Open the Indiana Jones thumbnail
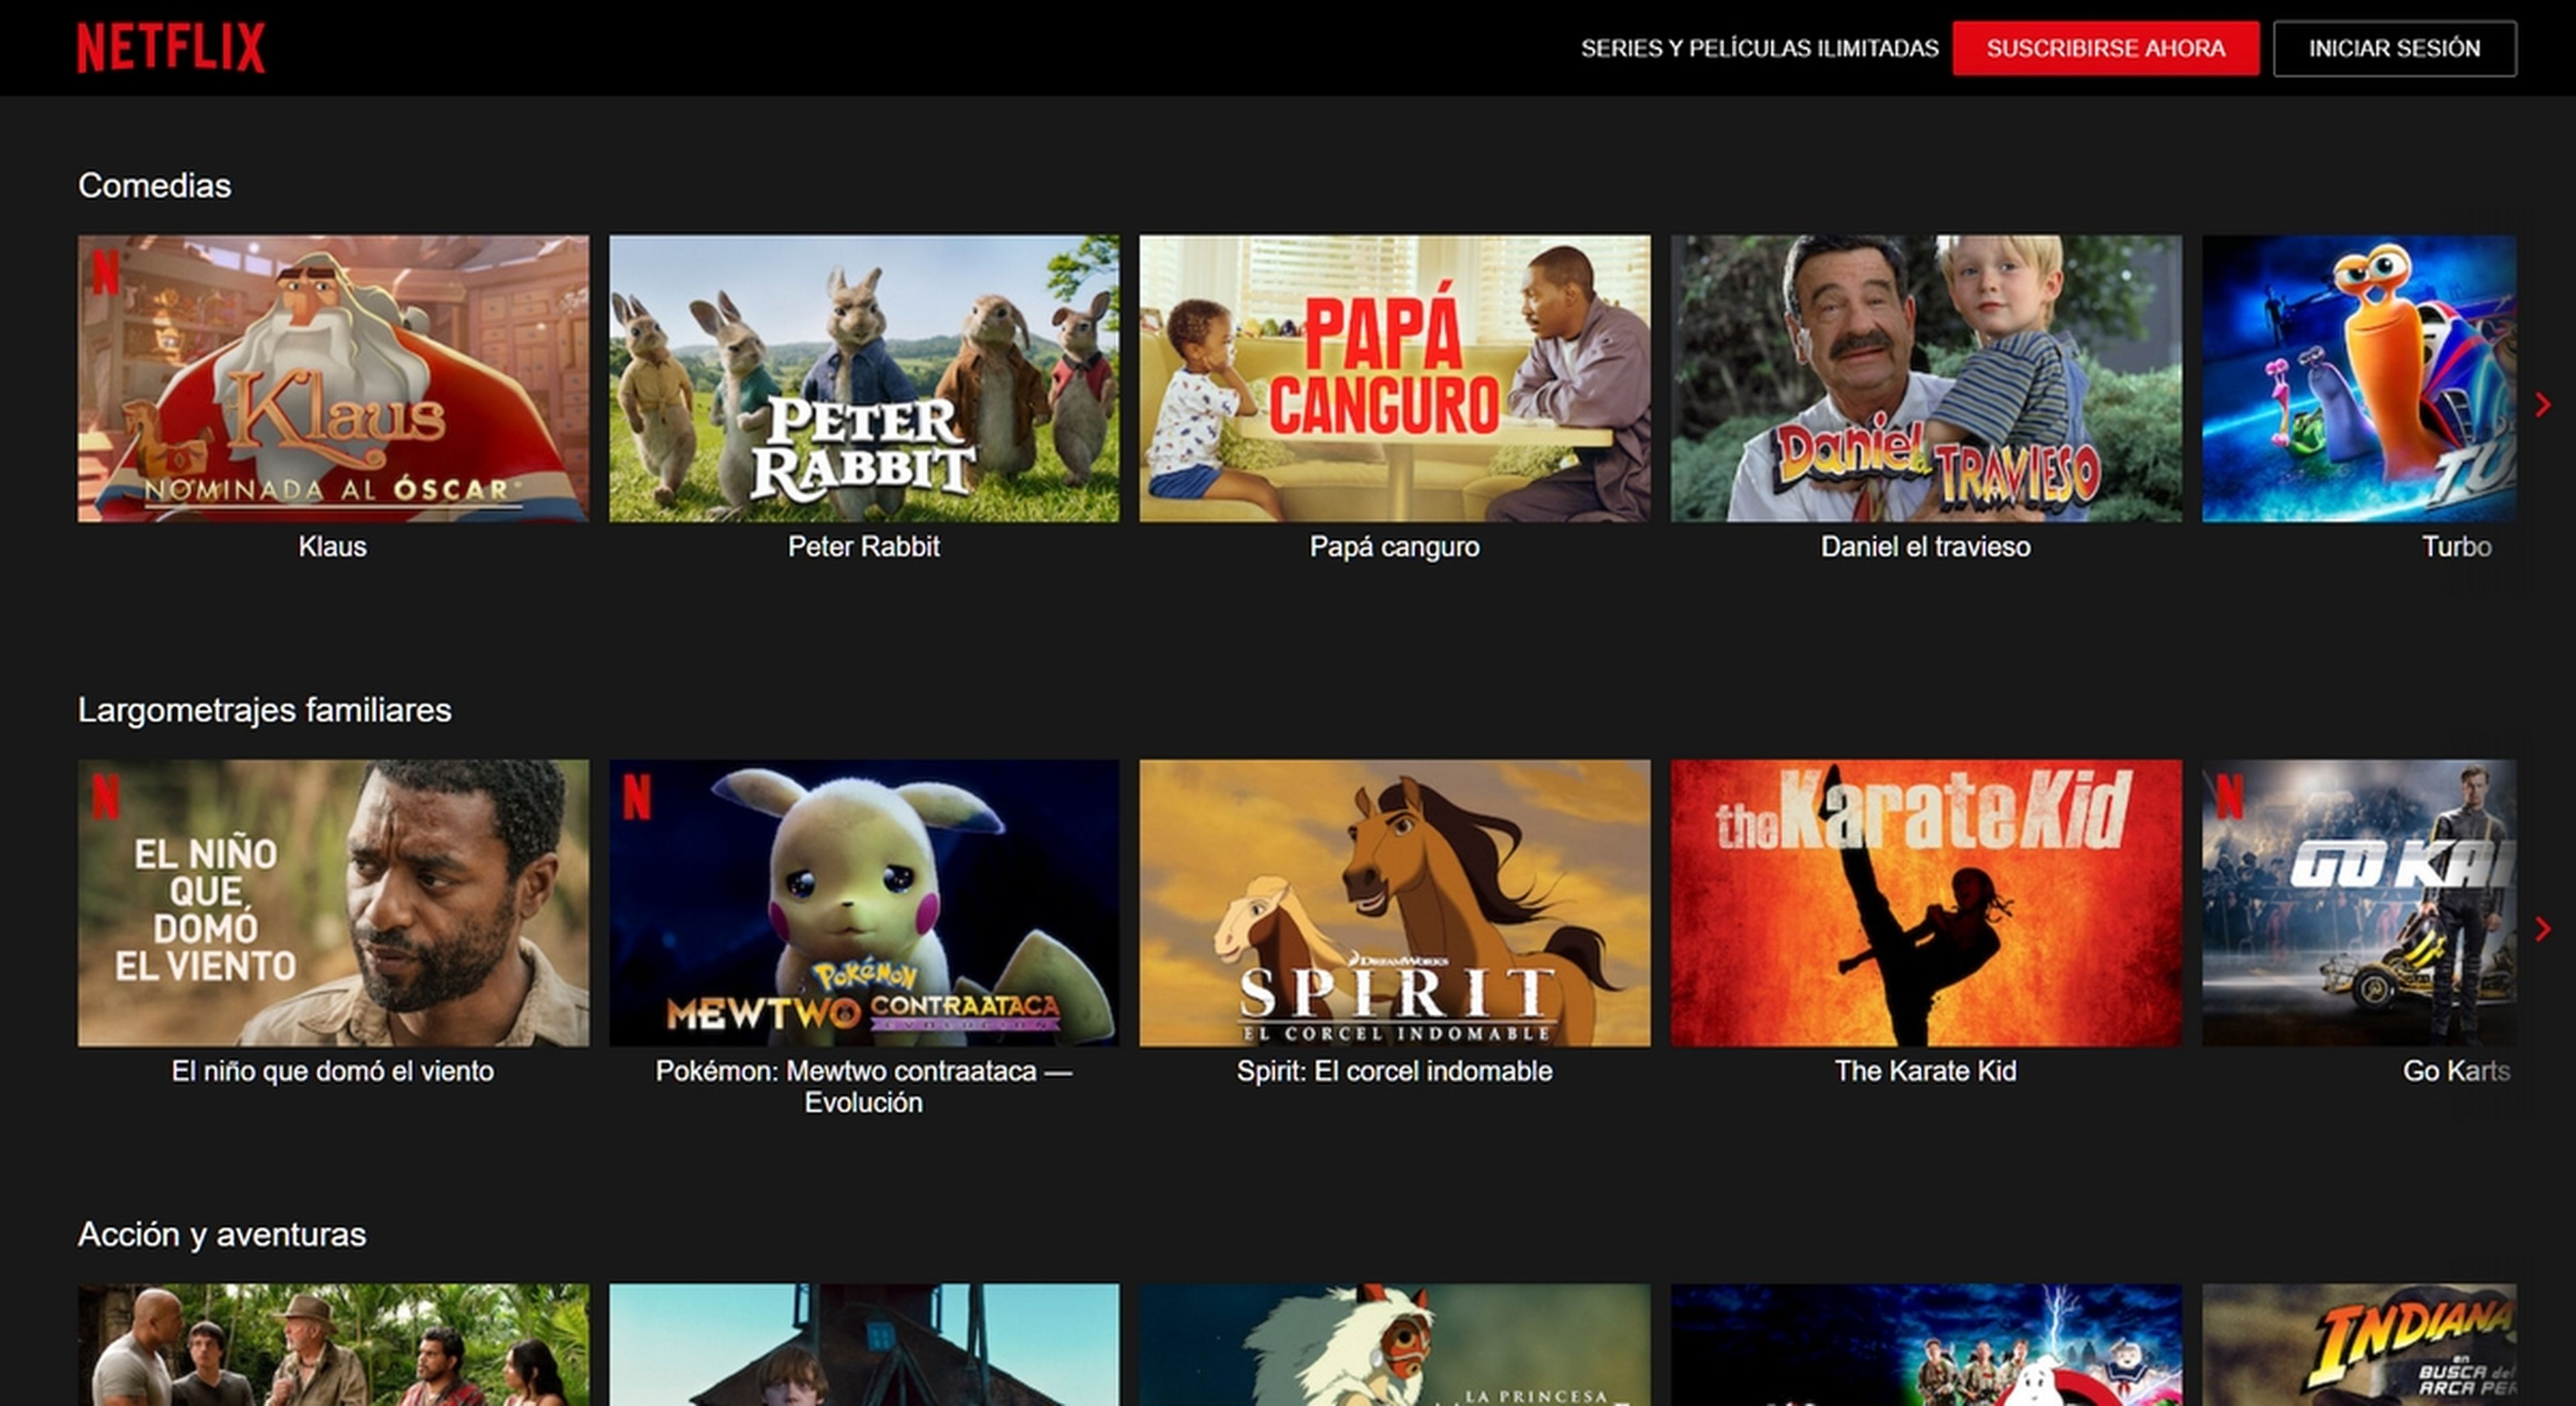The image size is (2576, 1406). tap(2359, 1345)
